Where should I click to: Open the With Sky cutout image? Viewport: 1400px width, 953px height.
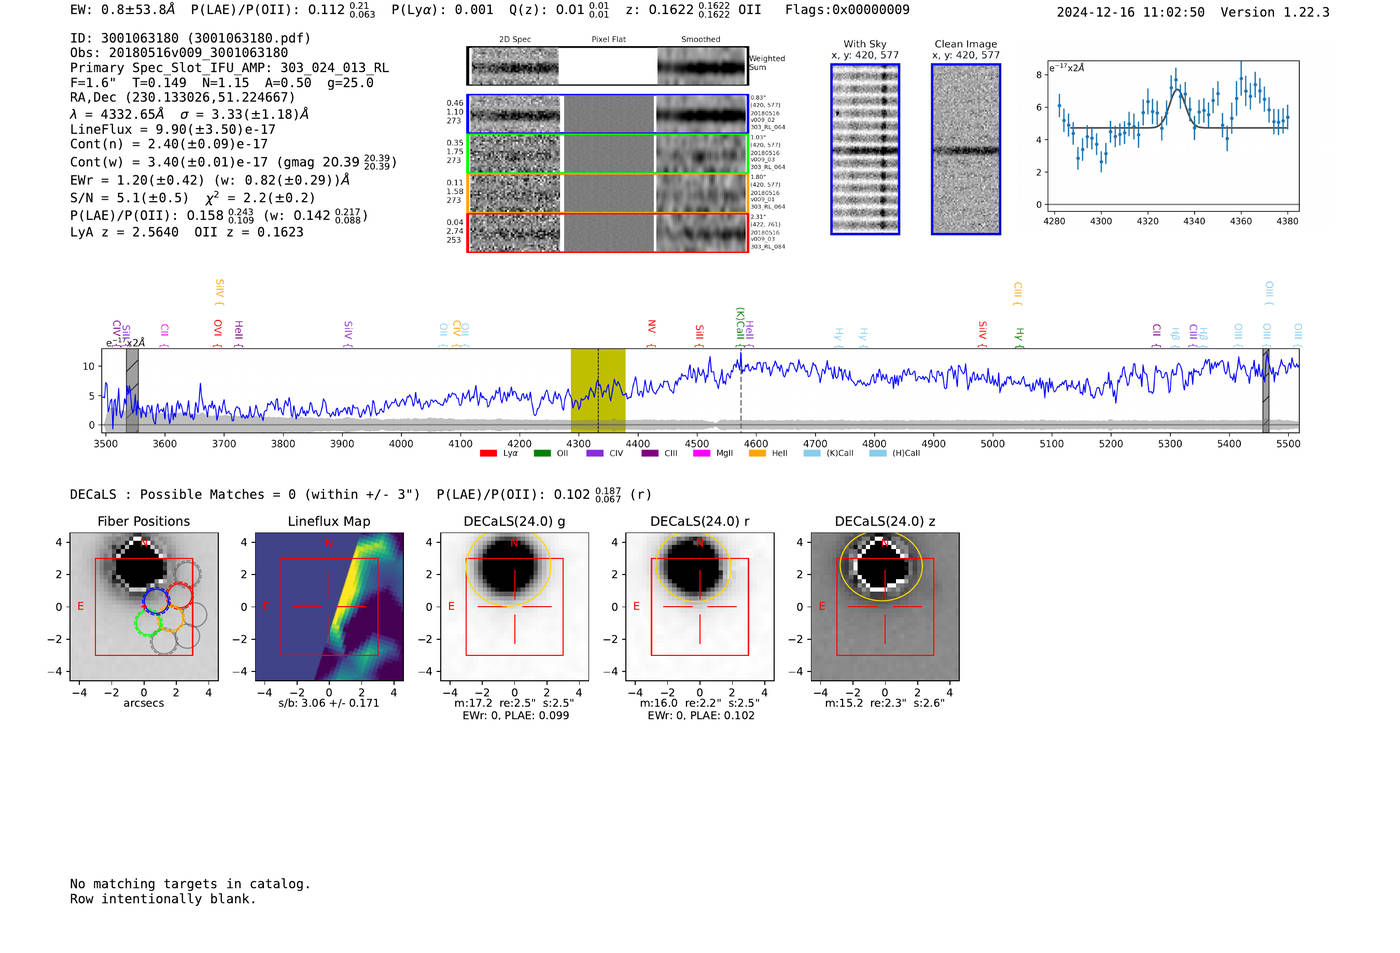coord(865,149)
